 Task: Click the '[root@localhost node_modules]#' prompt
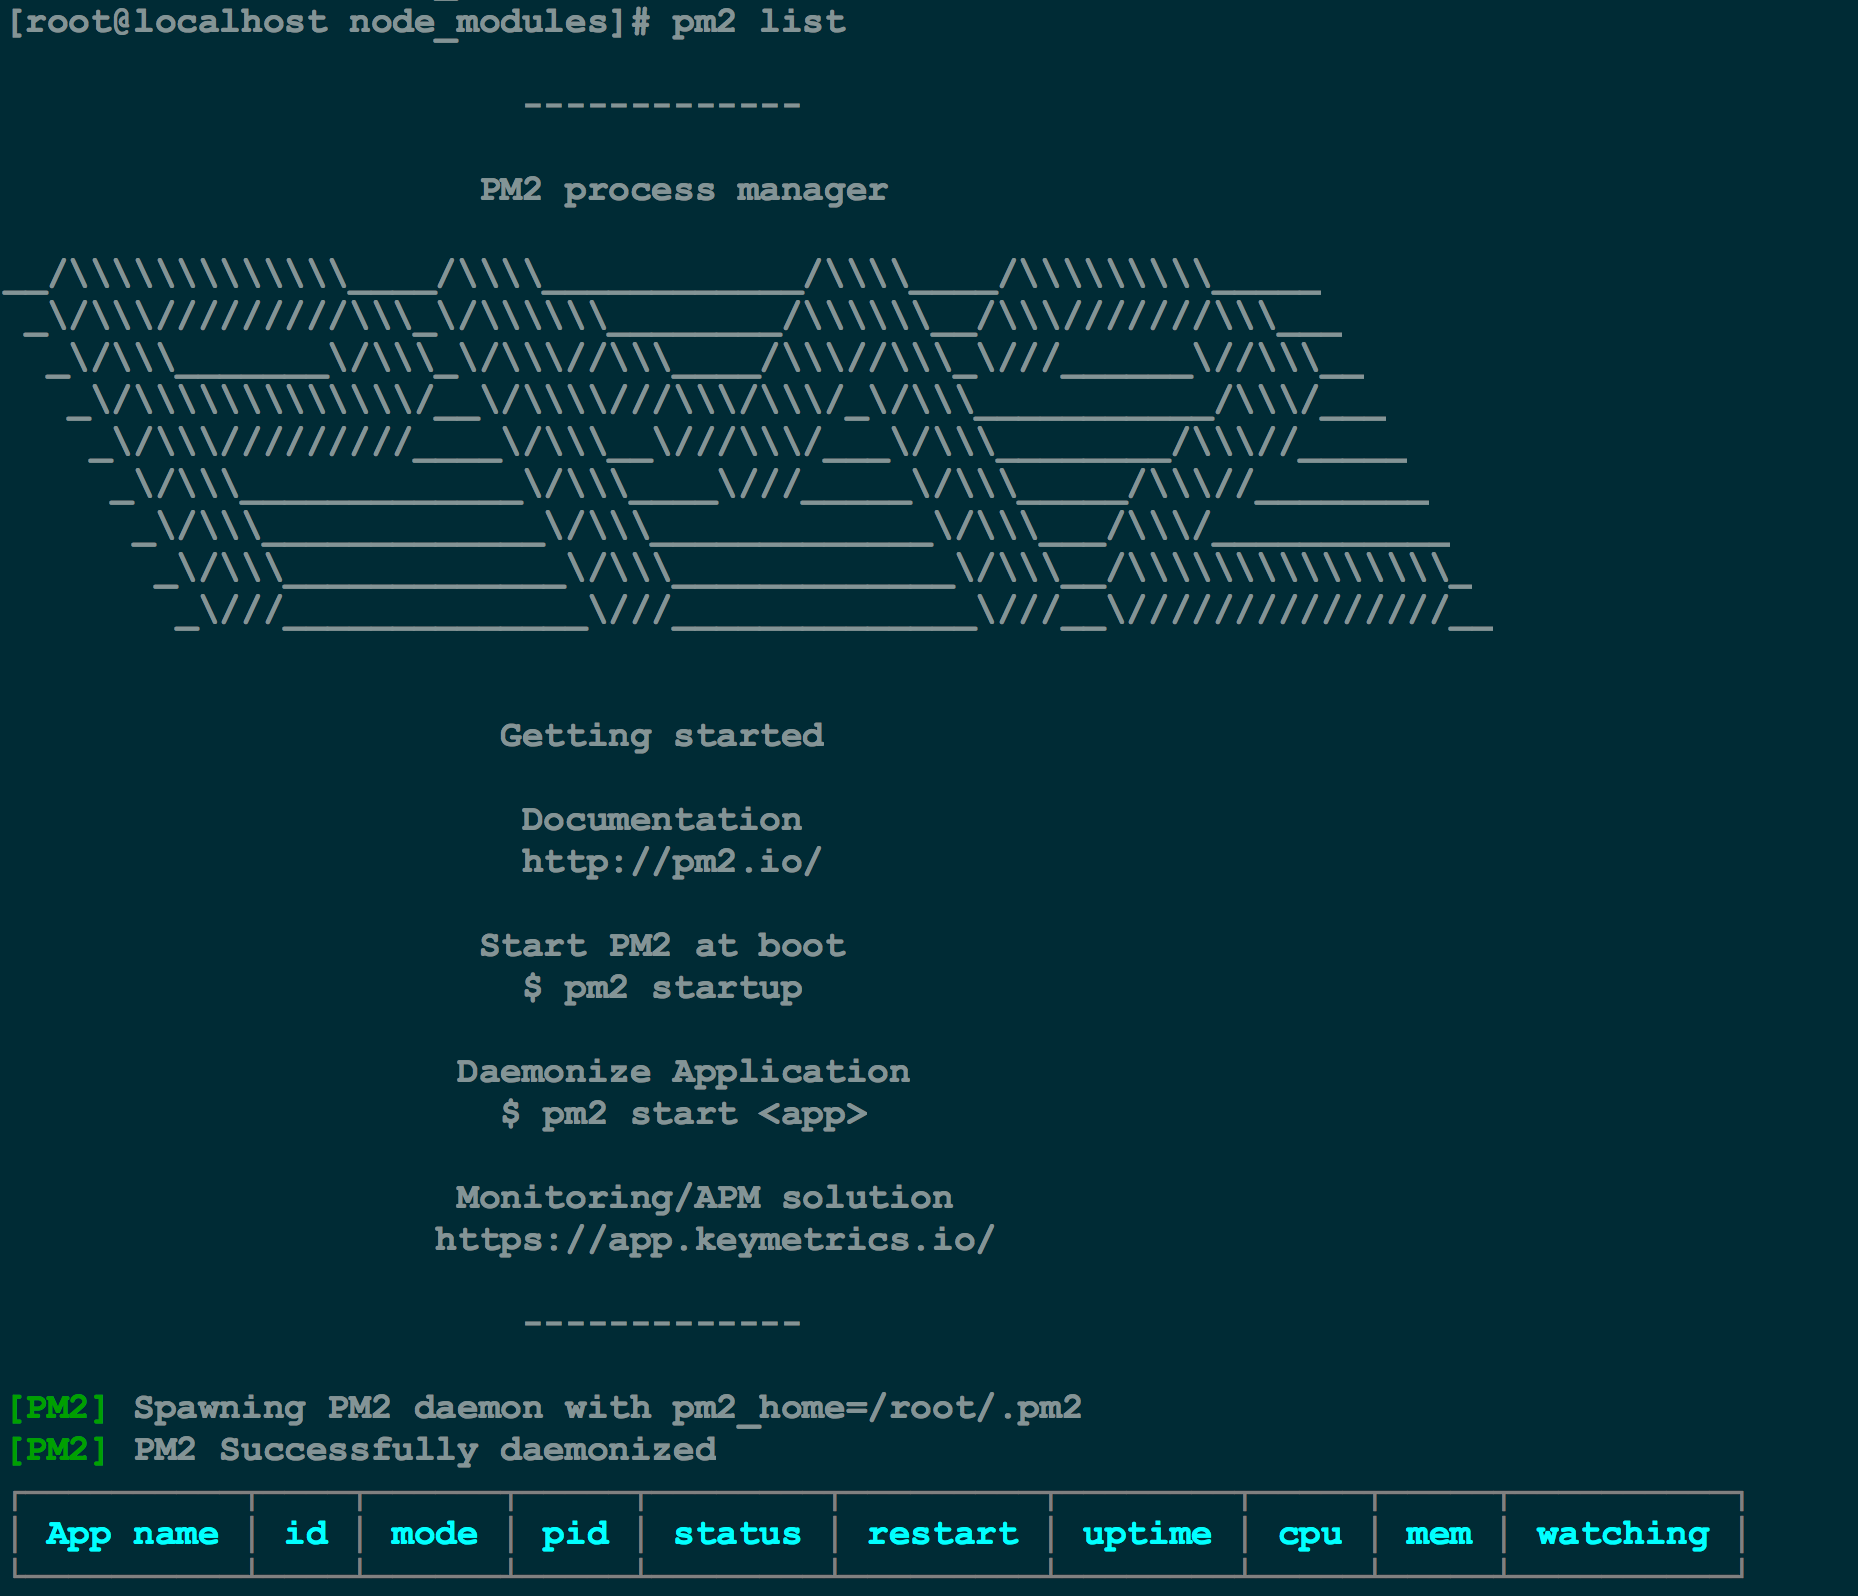[329, 21]
